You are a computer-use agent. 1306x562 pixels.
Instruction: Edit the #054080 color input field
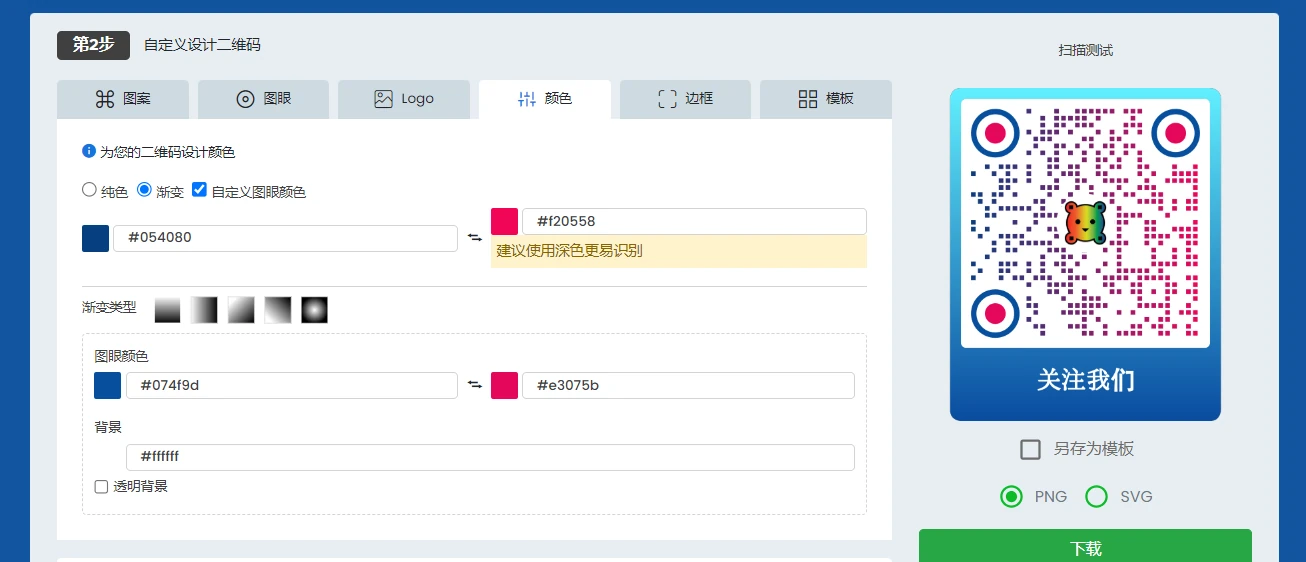[x=285, y=238]
